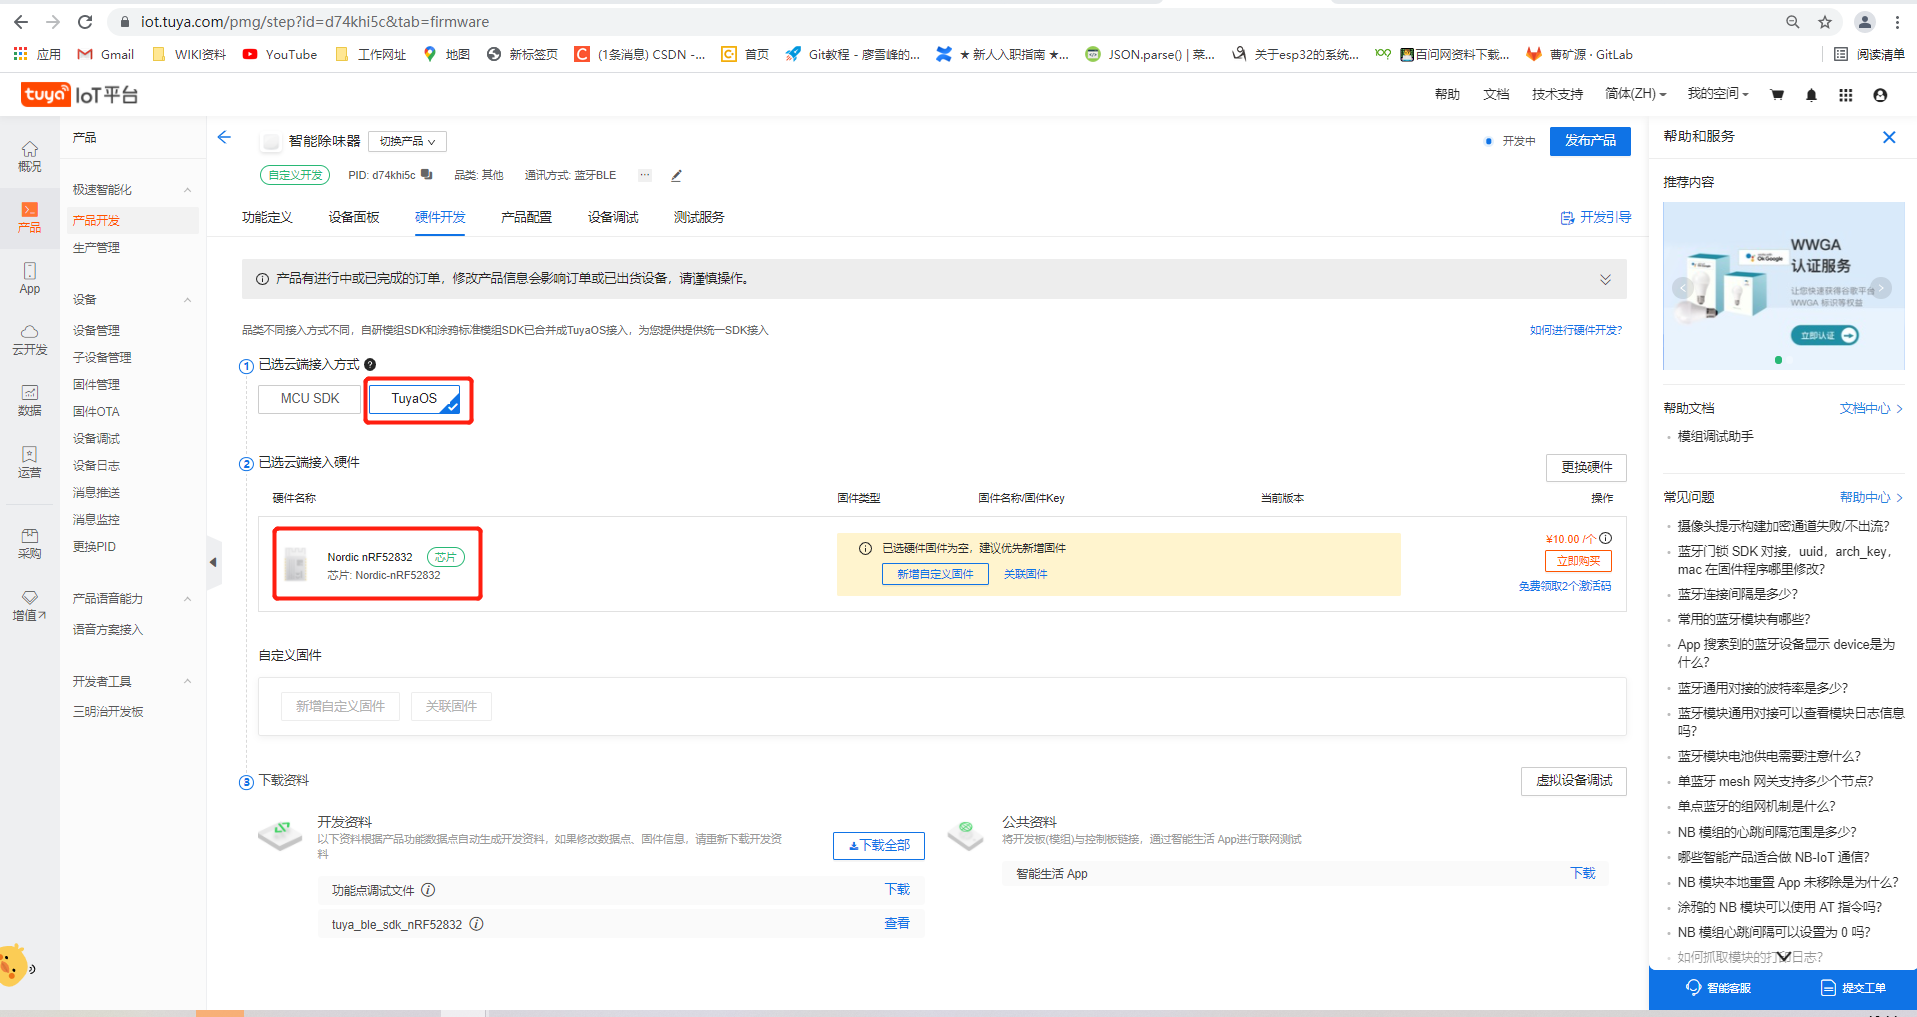This screenshot has height=1017, width=1917.
Task: Expand the order warning notice chevron
Action: click(x=1605, y=279)
